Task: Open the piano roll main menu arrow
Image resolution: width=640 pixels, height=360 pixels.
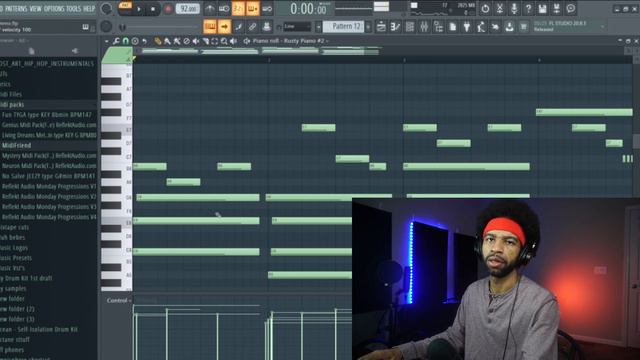Action: click(x=107, y=41)
